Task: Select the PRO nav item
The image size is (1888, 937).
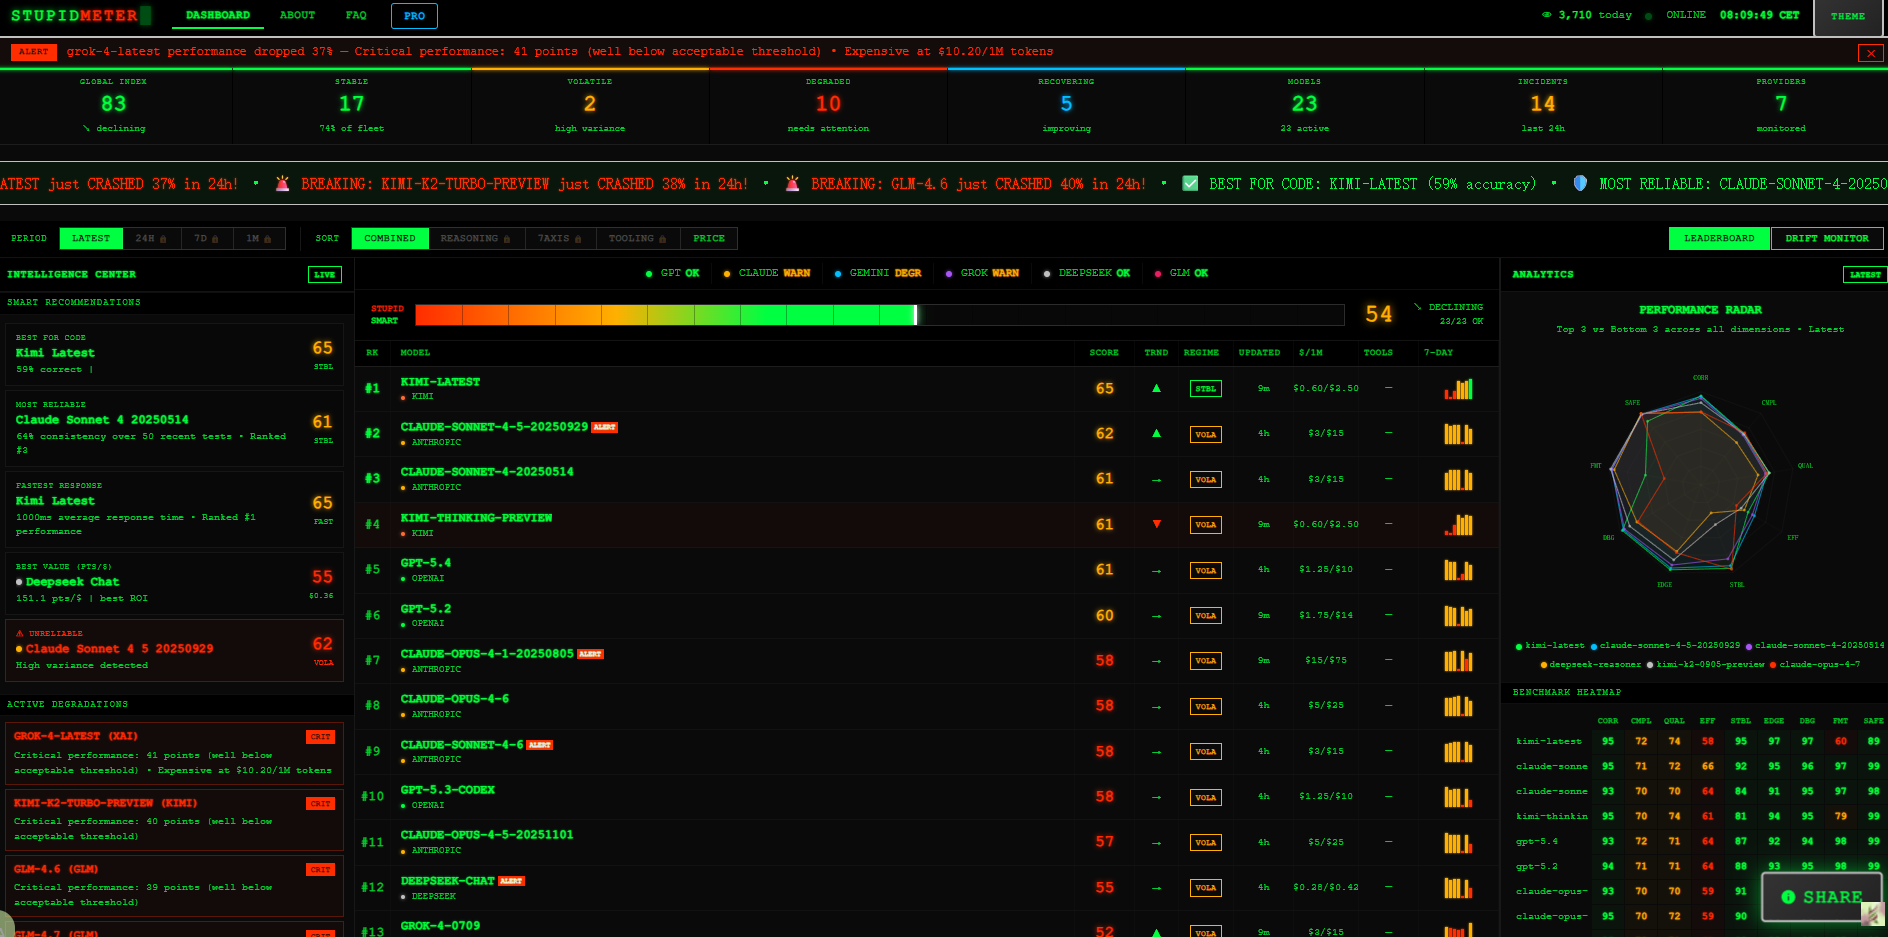Action: click(x=414, y=16)
